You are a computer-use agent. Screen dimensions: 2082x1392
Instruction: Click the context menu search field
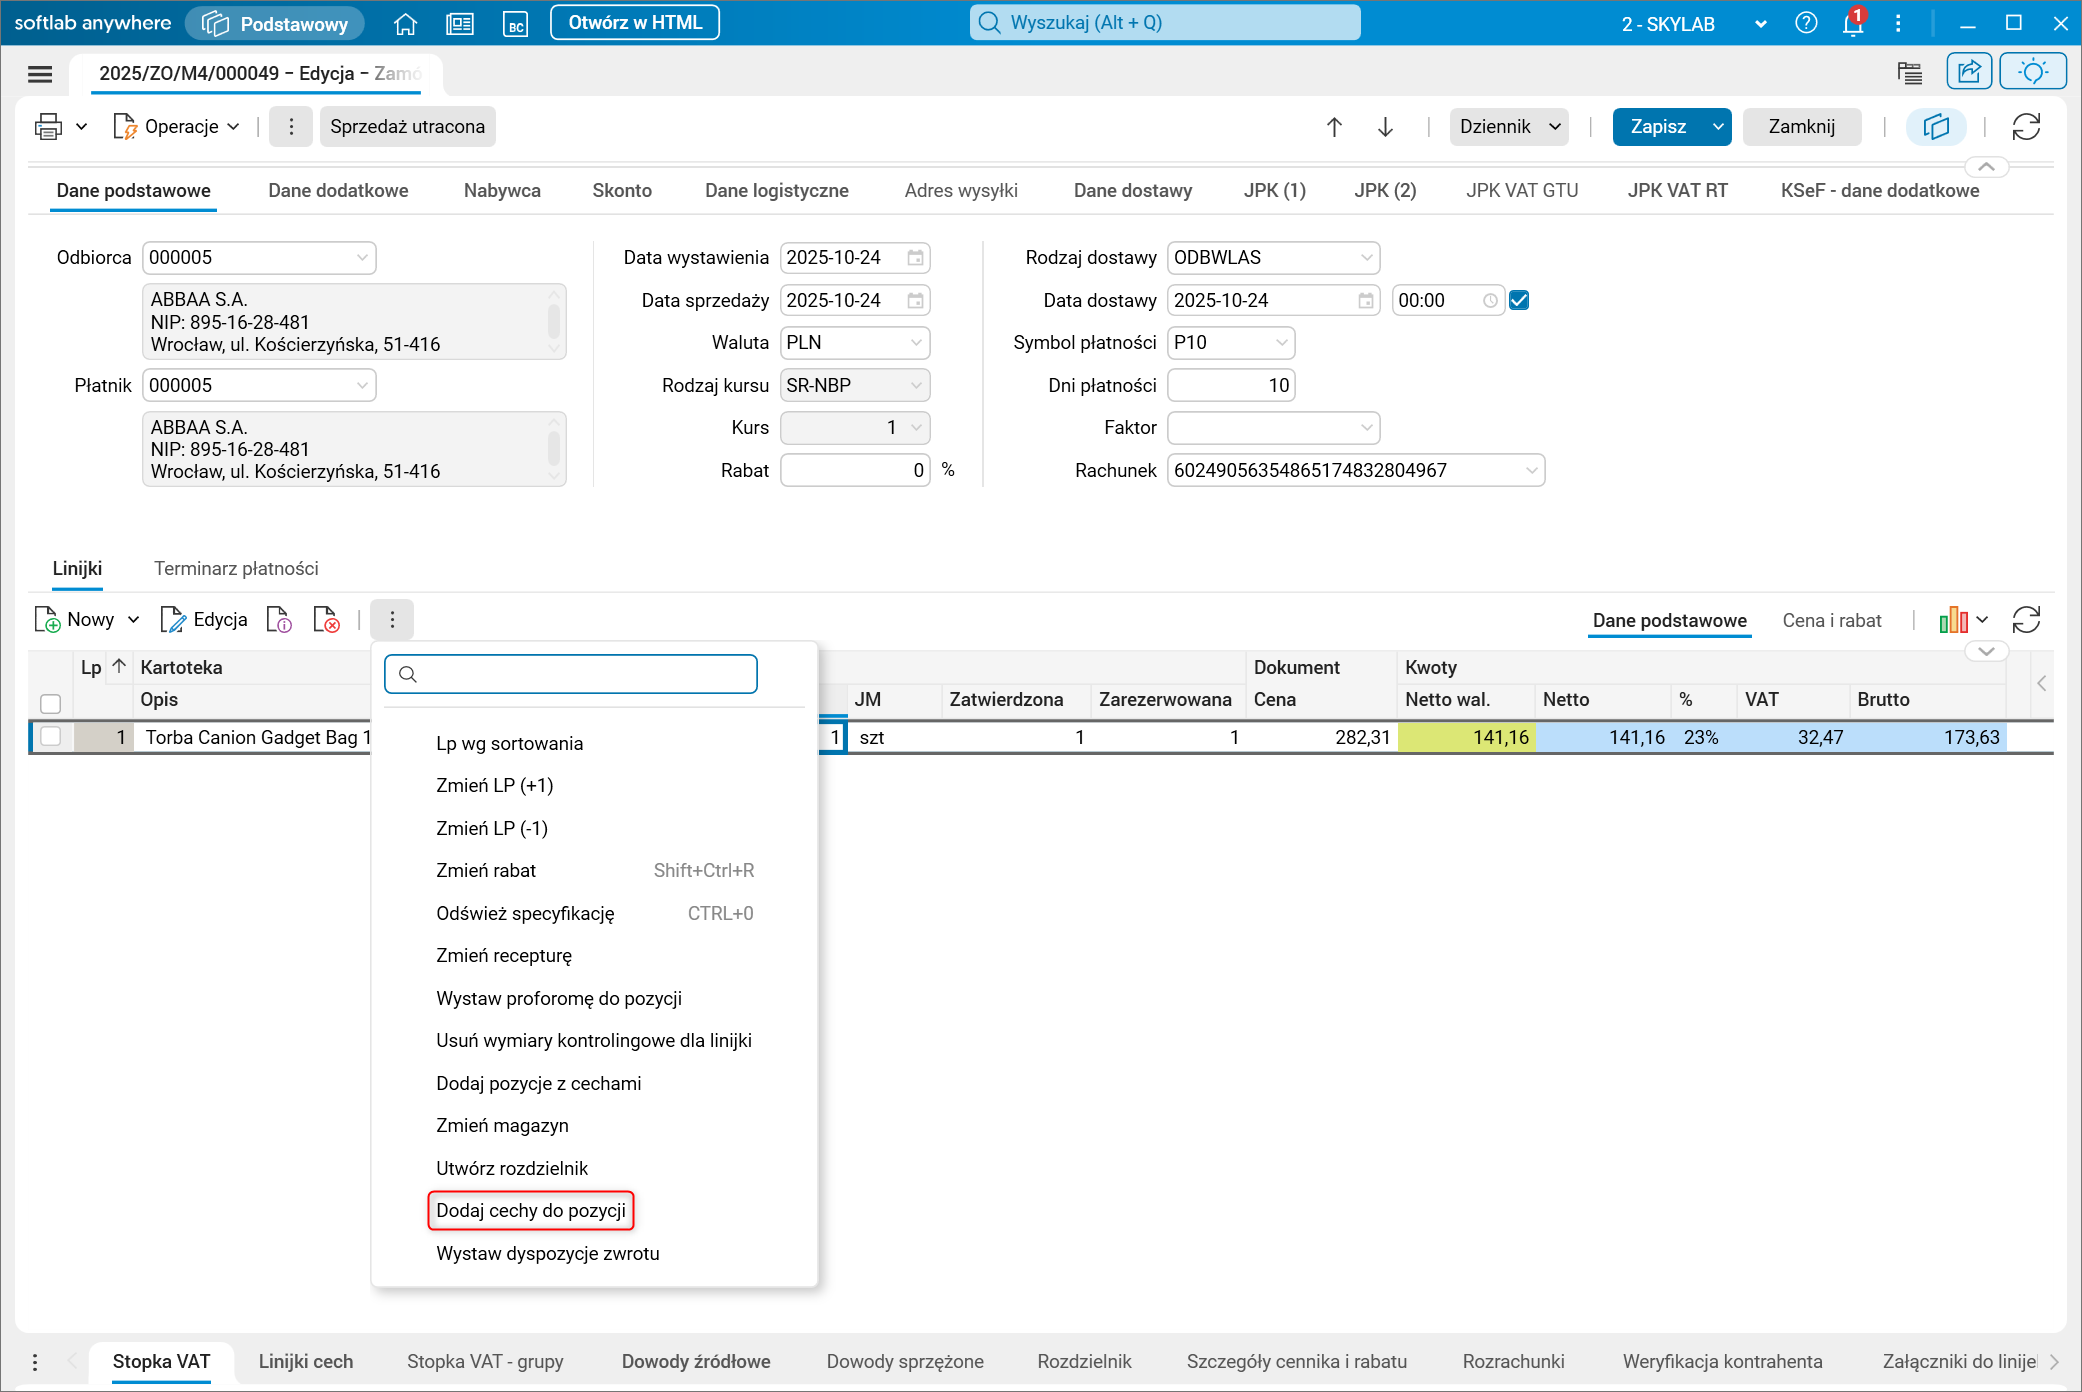[571, 674]
